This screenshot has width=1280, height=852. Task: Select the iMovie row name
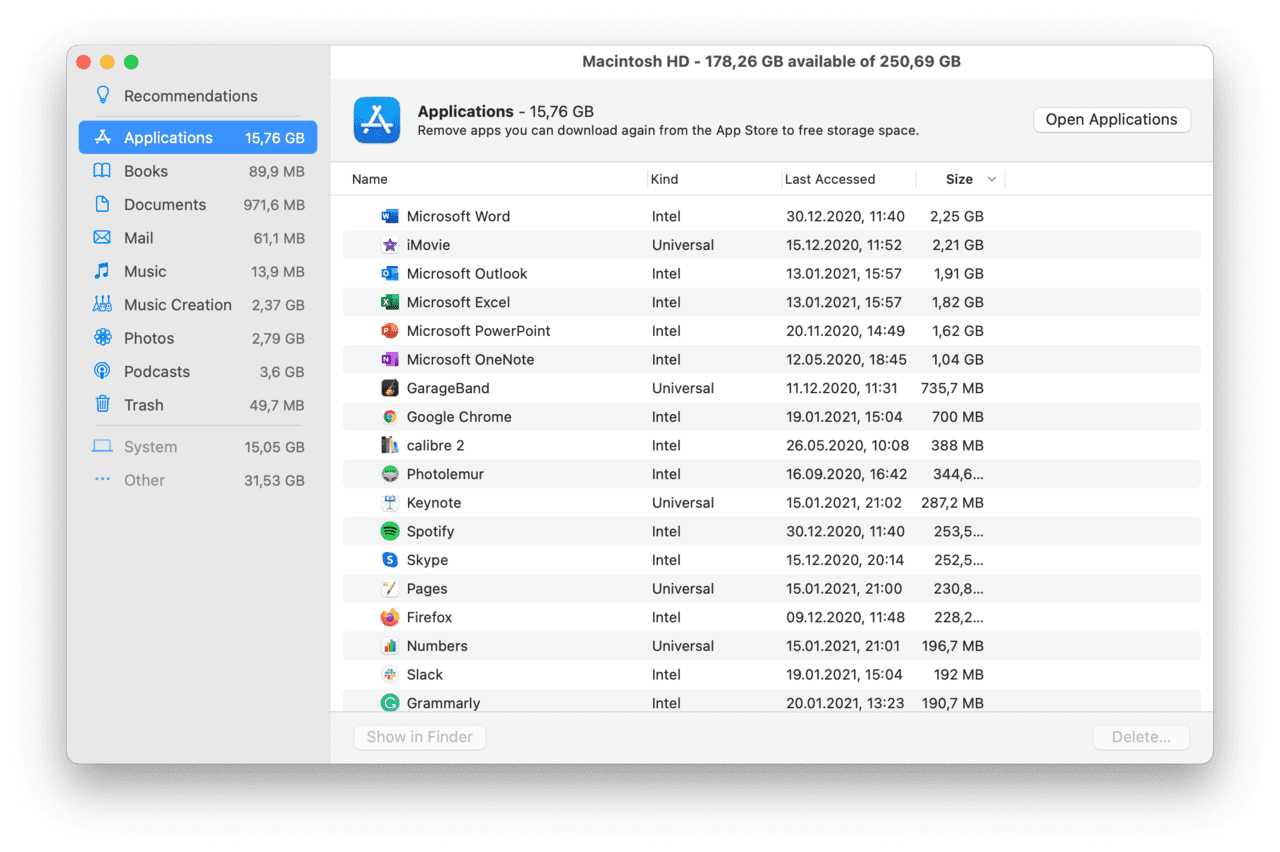click(x=428, y=245)
